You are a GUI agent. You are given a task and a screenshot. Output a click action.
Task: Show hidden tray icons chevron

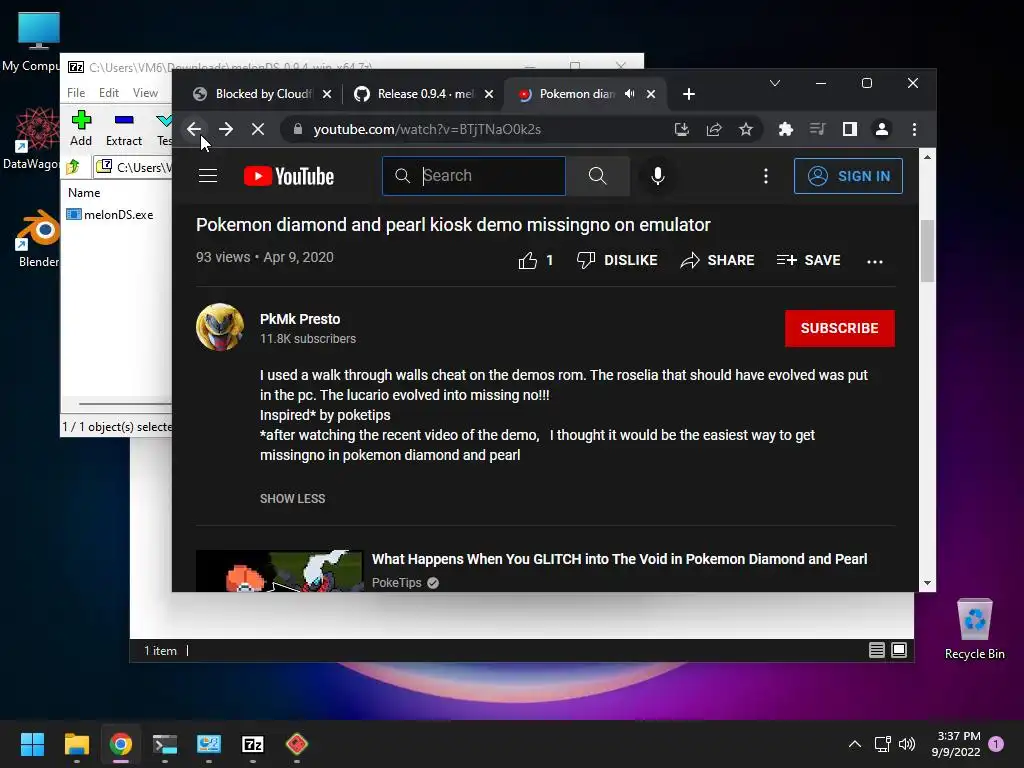pyautogui.click(x=854, y=744)
